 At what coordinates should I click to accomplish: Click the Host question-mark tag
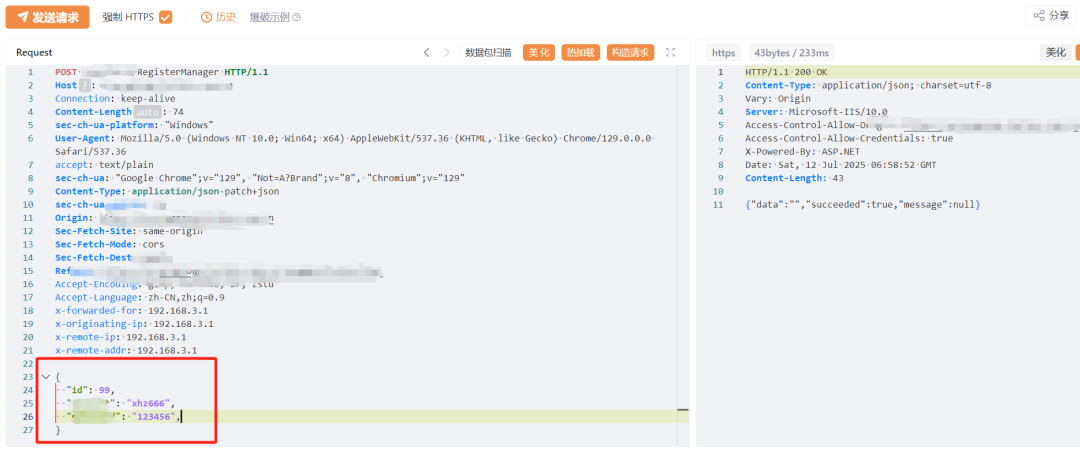(85, 85)
